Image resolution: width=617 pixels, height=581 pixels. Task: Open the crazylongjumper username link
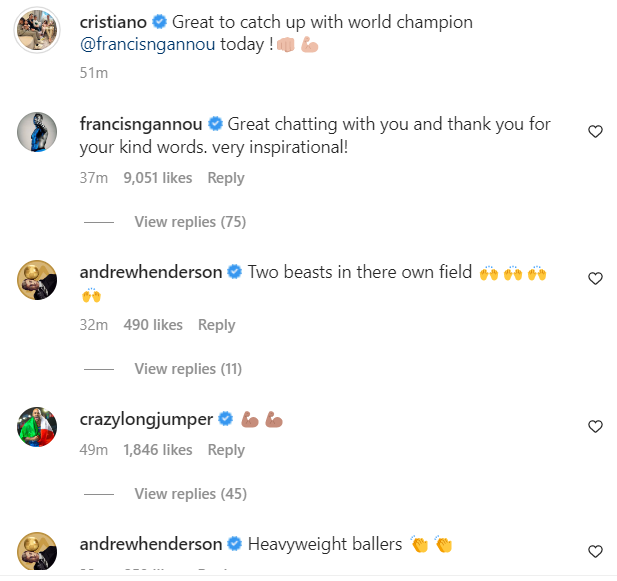pos(146,420)
